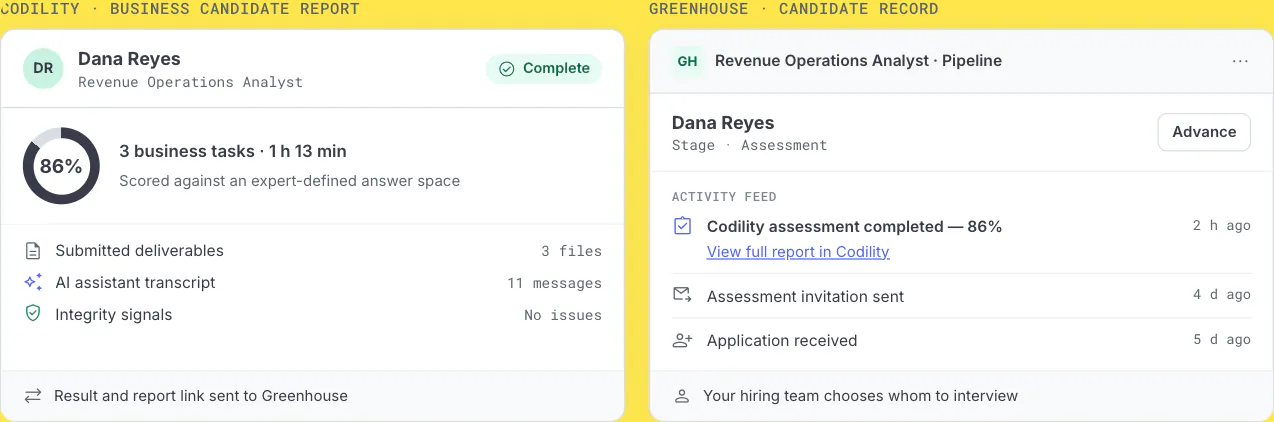The image size is (1274, 422).
Task: Click 'Result and report link sent to Greenhouse'
Action: click(201, 396)
